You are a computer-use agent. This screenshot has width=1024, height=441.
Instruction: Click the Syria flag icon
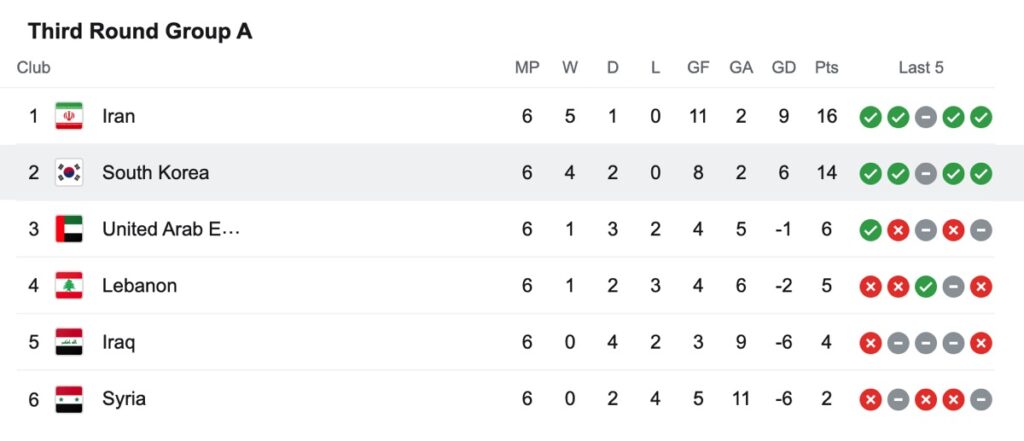click(x=69, y=399)
